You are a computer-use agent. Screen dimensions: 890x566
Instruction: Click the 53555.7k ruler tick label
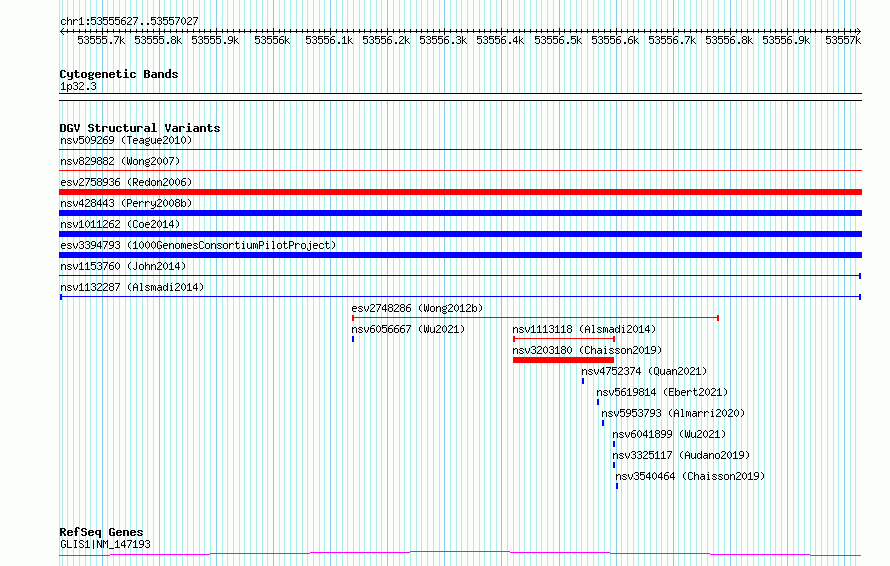(x=101, y=40)
